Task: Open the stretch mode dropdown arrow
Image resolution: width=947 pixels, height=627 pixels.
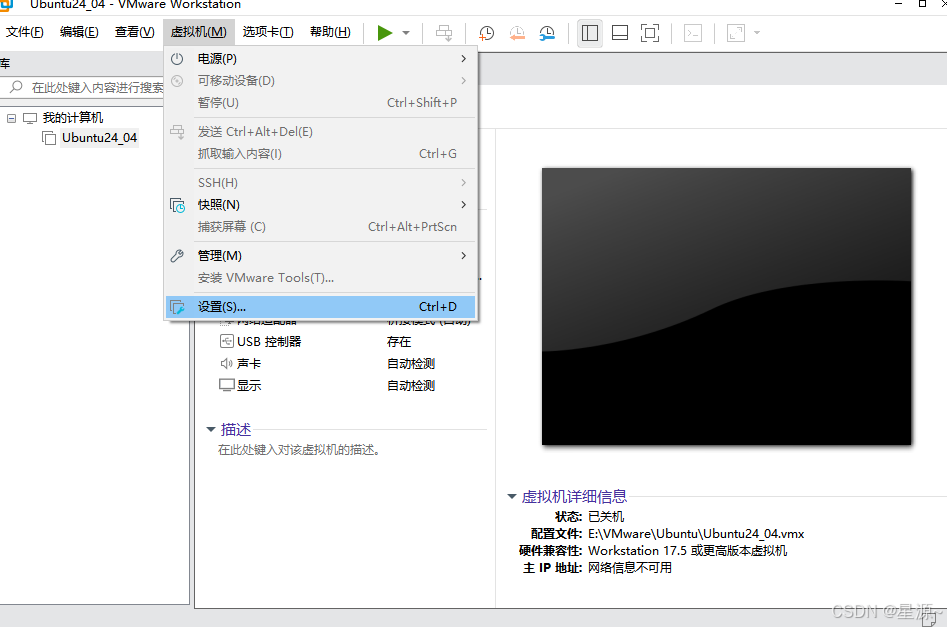Action: point(757,33)
